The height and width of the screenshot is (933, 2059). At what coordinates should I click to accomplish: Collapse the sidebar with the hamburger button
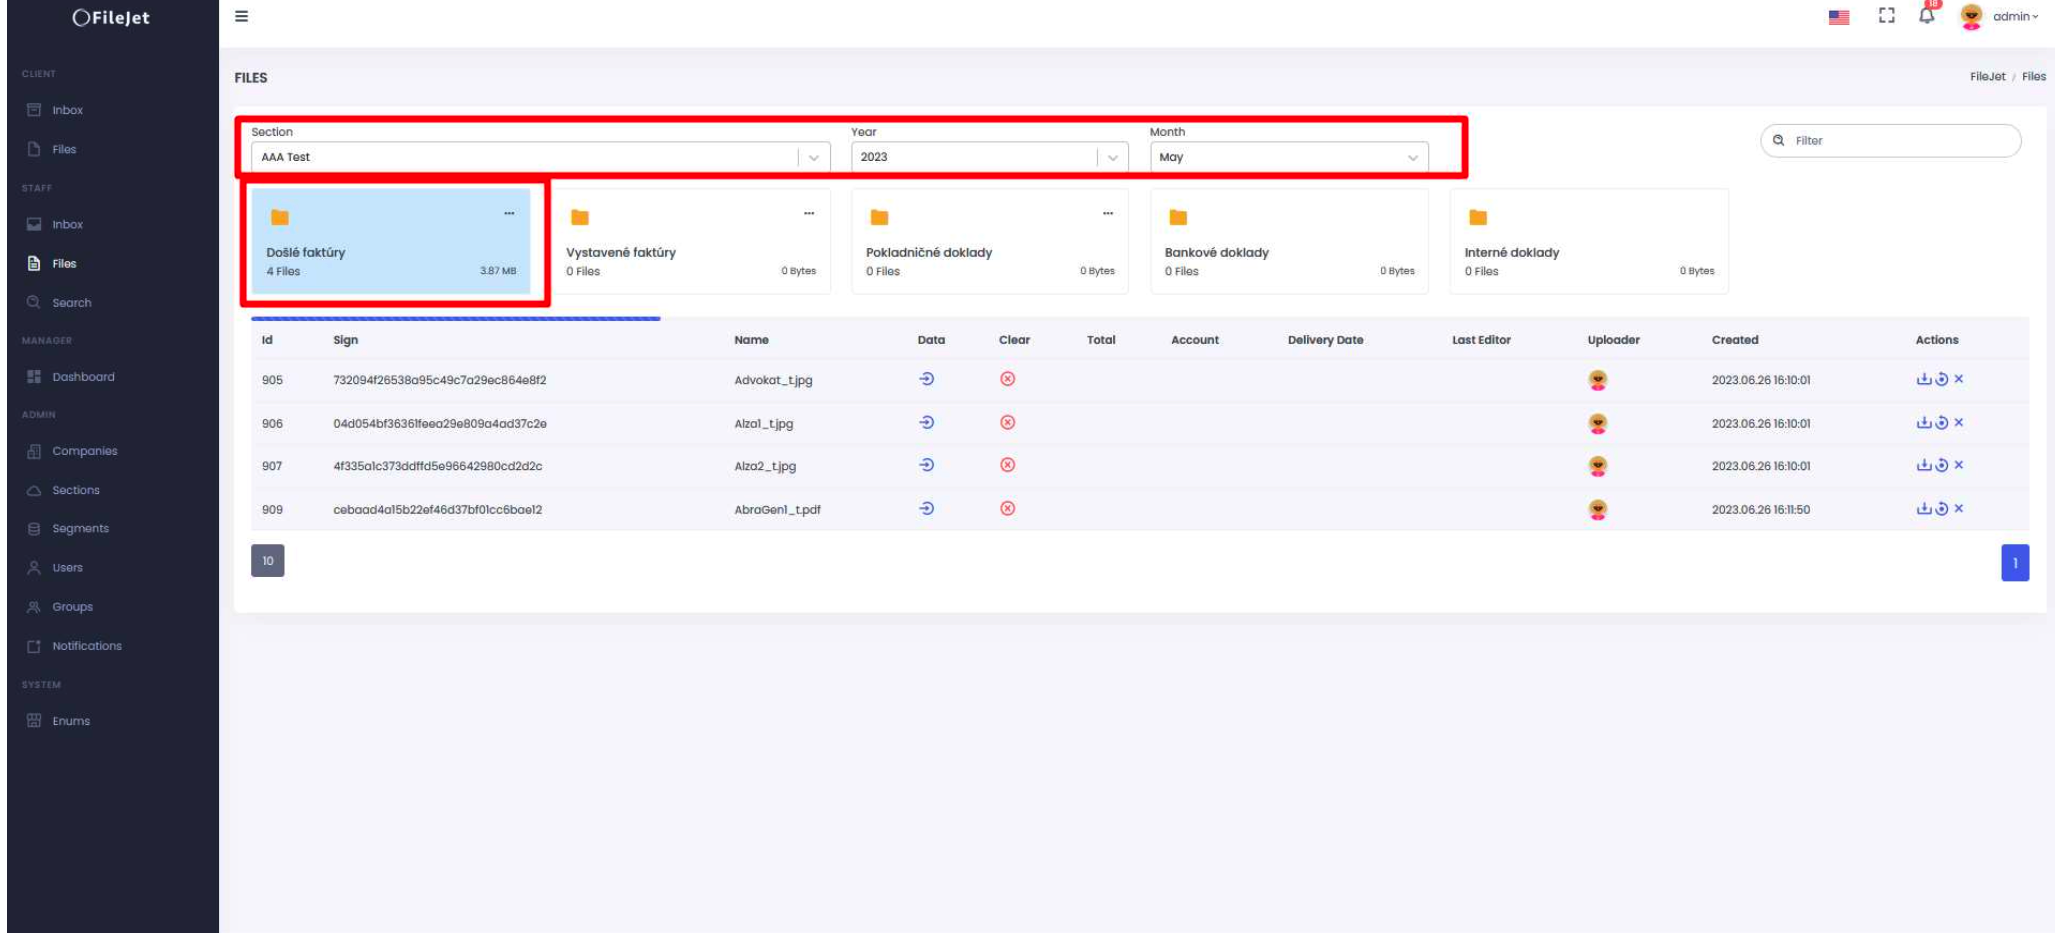[x=242, y=17]
